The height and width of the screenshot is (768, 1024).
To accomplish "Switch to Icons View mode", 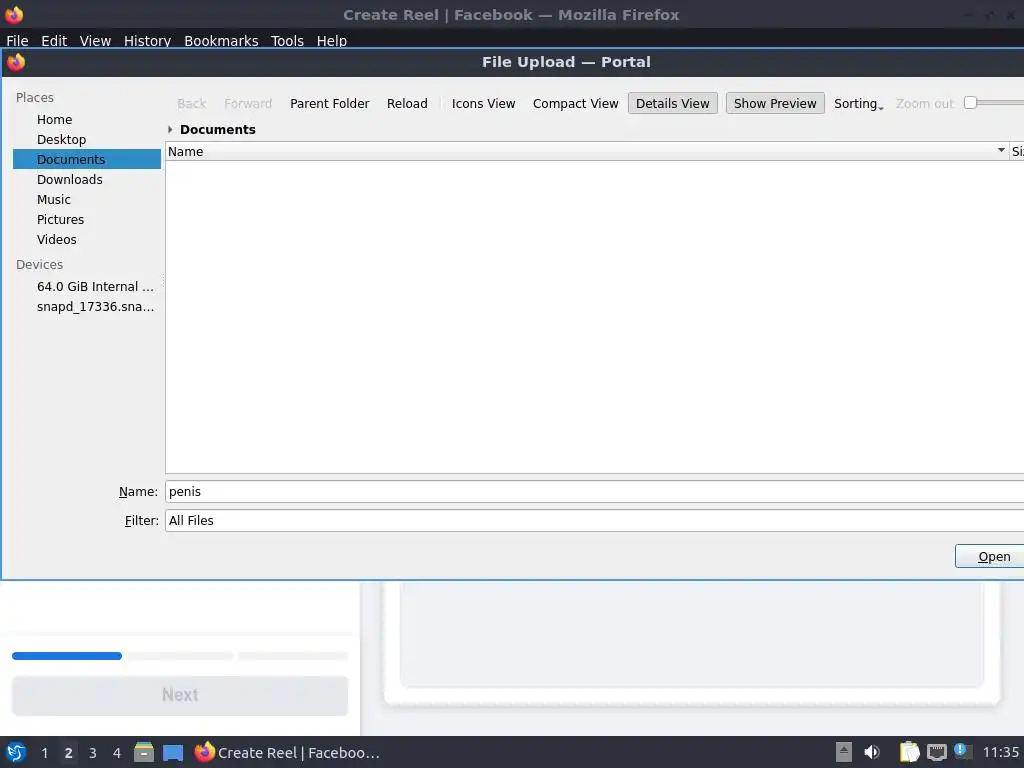I will coord(483,103).
